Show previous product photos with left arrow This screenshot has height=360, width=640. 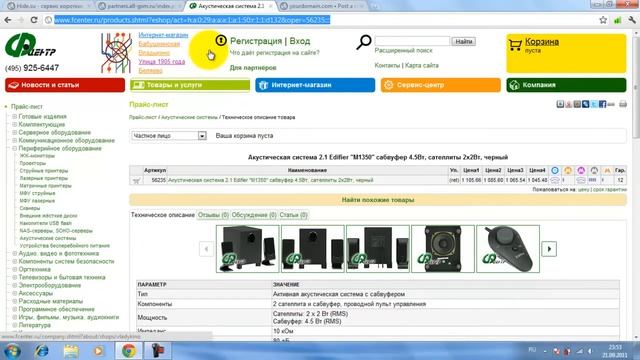pos(206,249)
